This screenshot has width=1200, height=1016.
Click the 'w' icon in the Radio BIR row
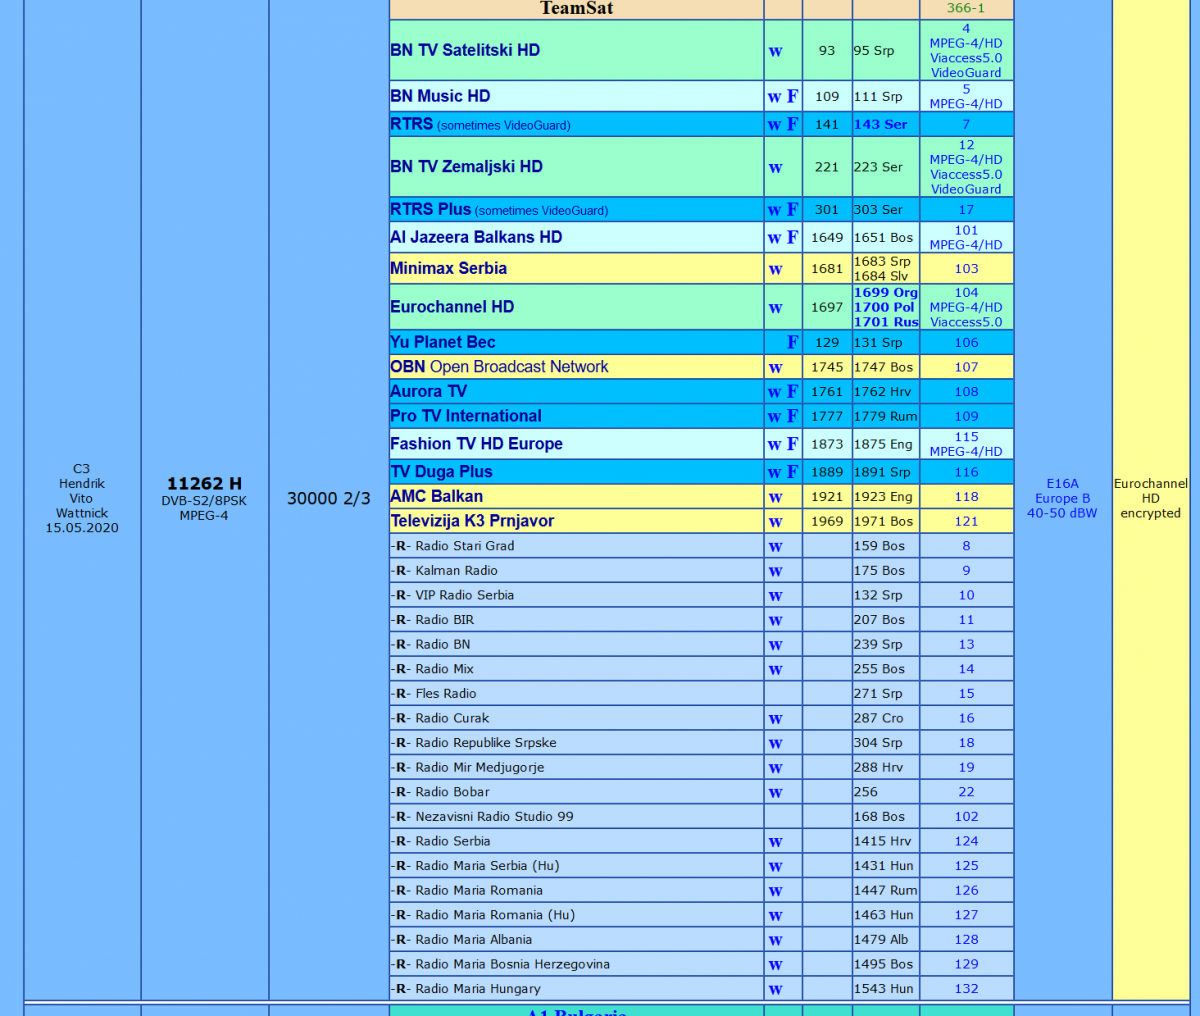coord(775,621)
